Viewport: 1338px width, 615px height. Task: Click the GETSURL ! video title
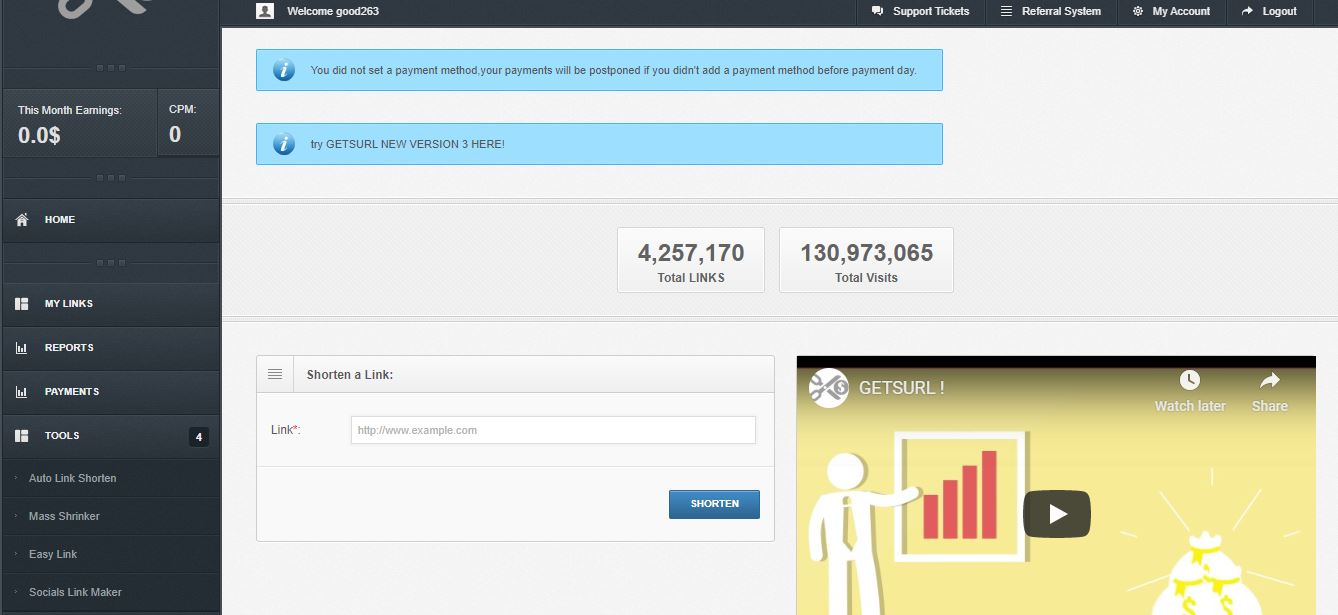tap(901, 388)
